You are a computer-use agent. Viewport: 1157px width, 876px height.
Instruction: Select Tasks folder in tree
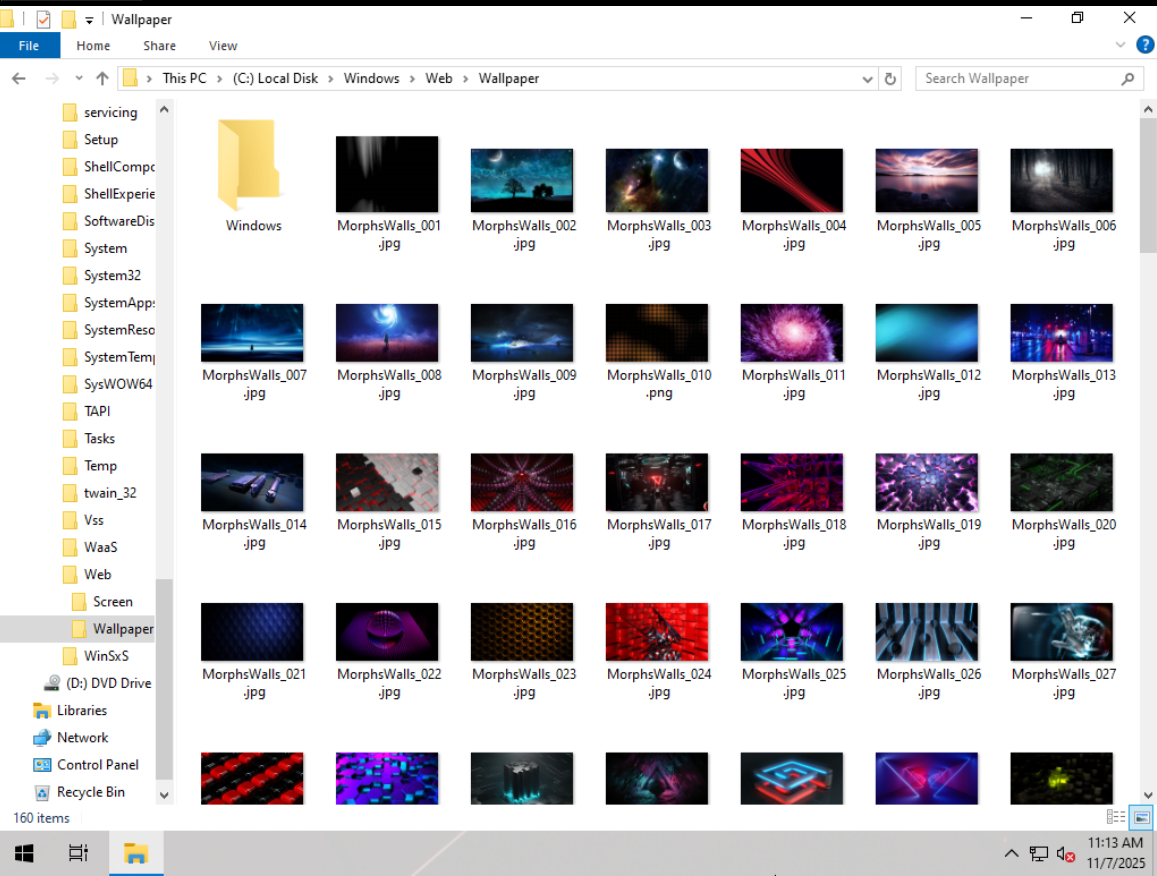coord(89,438)
